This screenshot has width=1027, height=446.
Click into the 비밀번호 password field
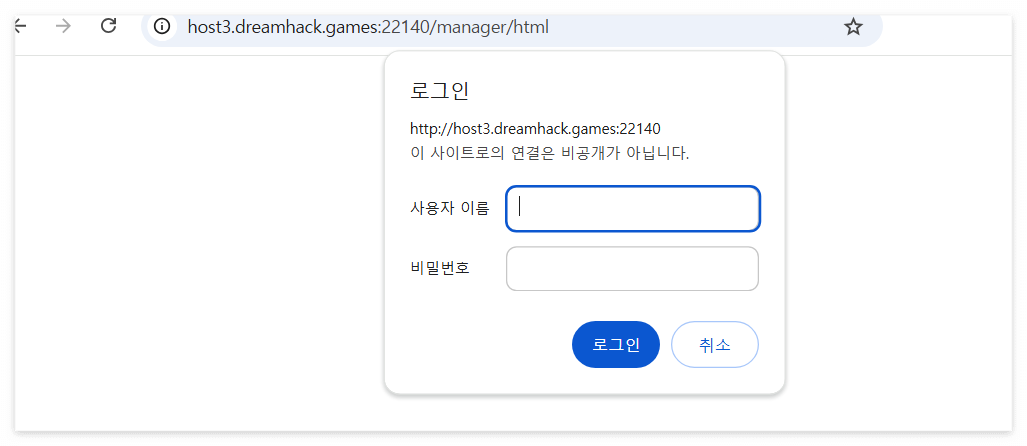[633, 269]
